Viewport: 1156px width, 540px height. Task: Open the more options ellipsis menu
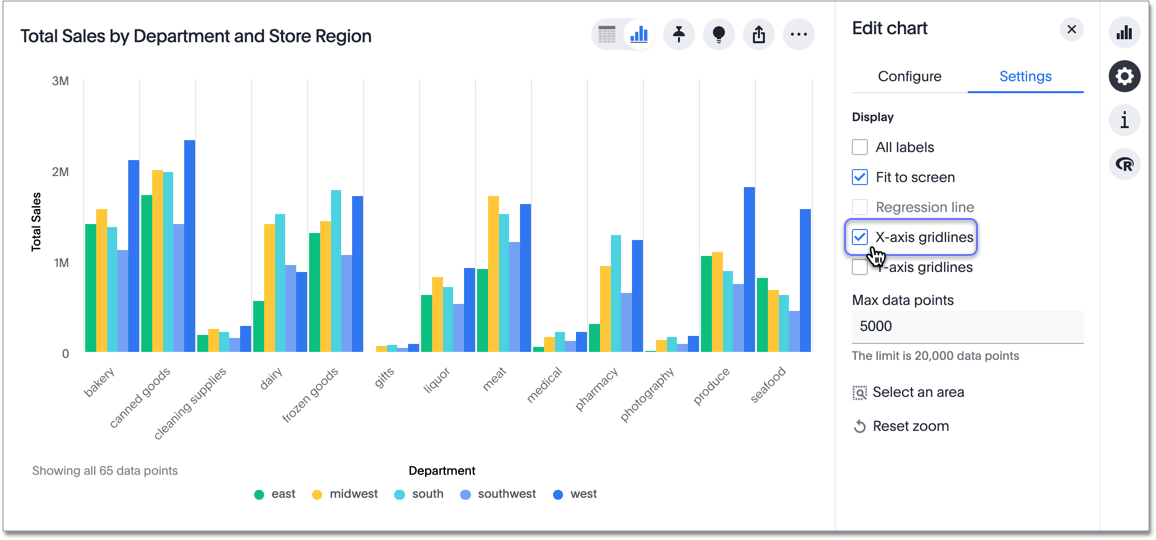point(798,35)
